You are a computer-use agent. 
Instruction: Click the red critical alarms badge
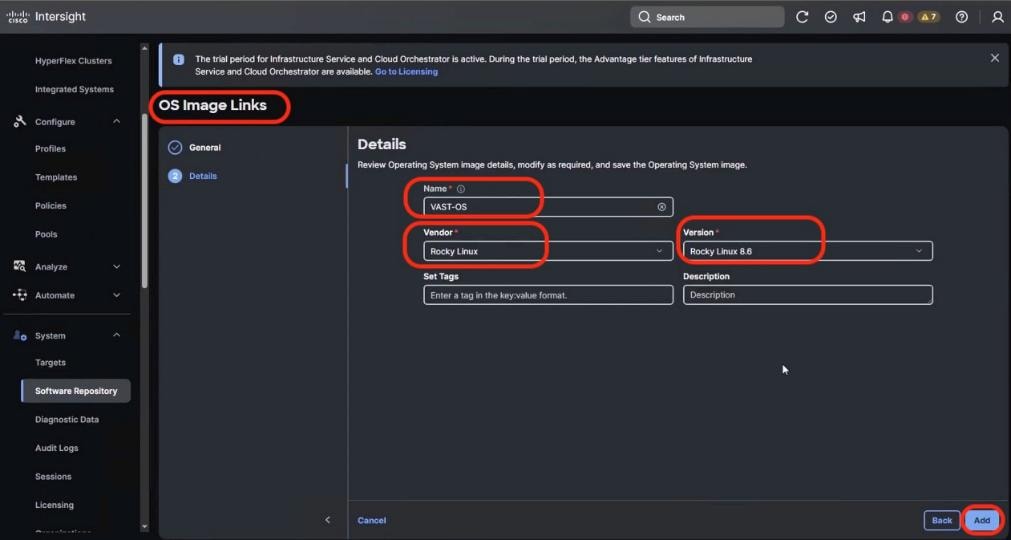coord(905,17)
